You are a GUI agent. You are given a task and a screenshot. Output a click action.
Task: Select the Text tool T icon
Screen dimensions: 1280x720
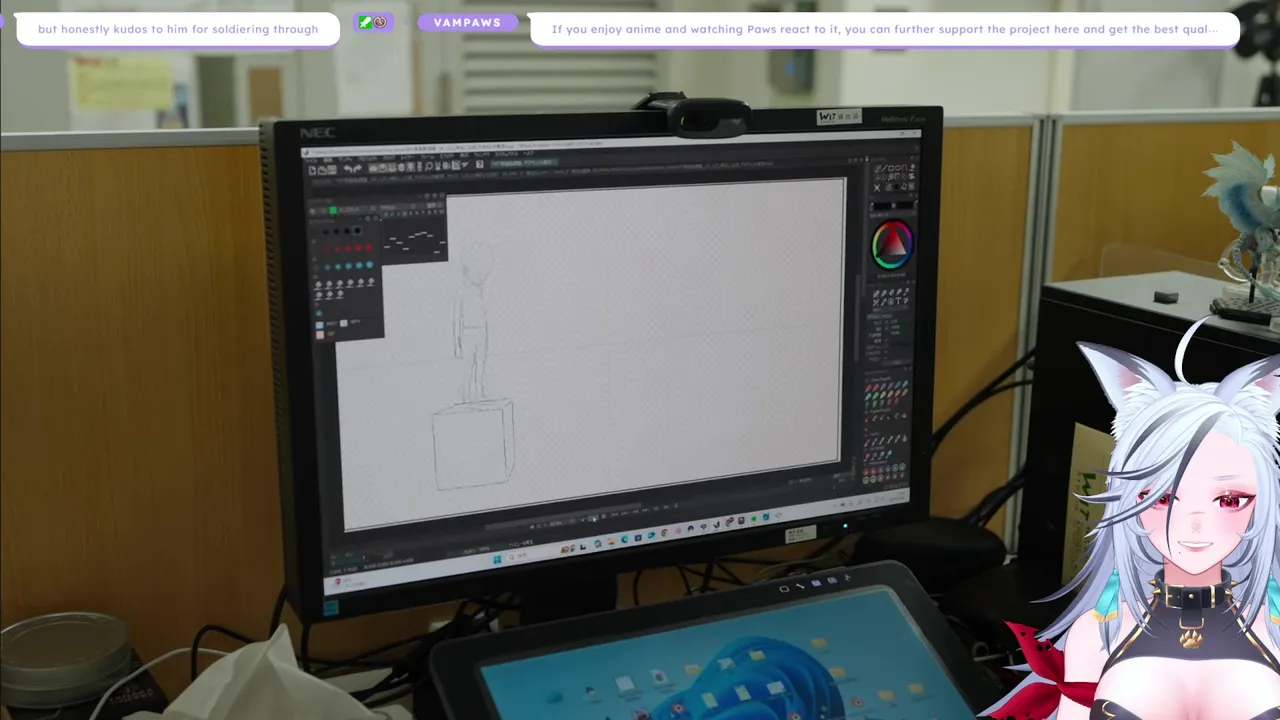click(x=898, y=301)
